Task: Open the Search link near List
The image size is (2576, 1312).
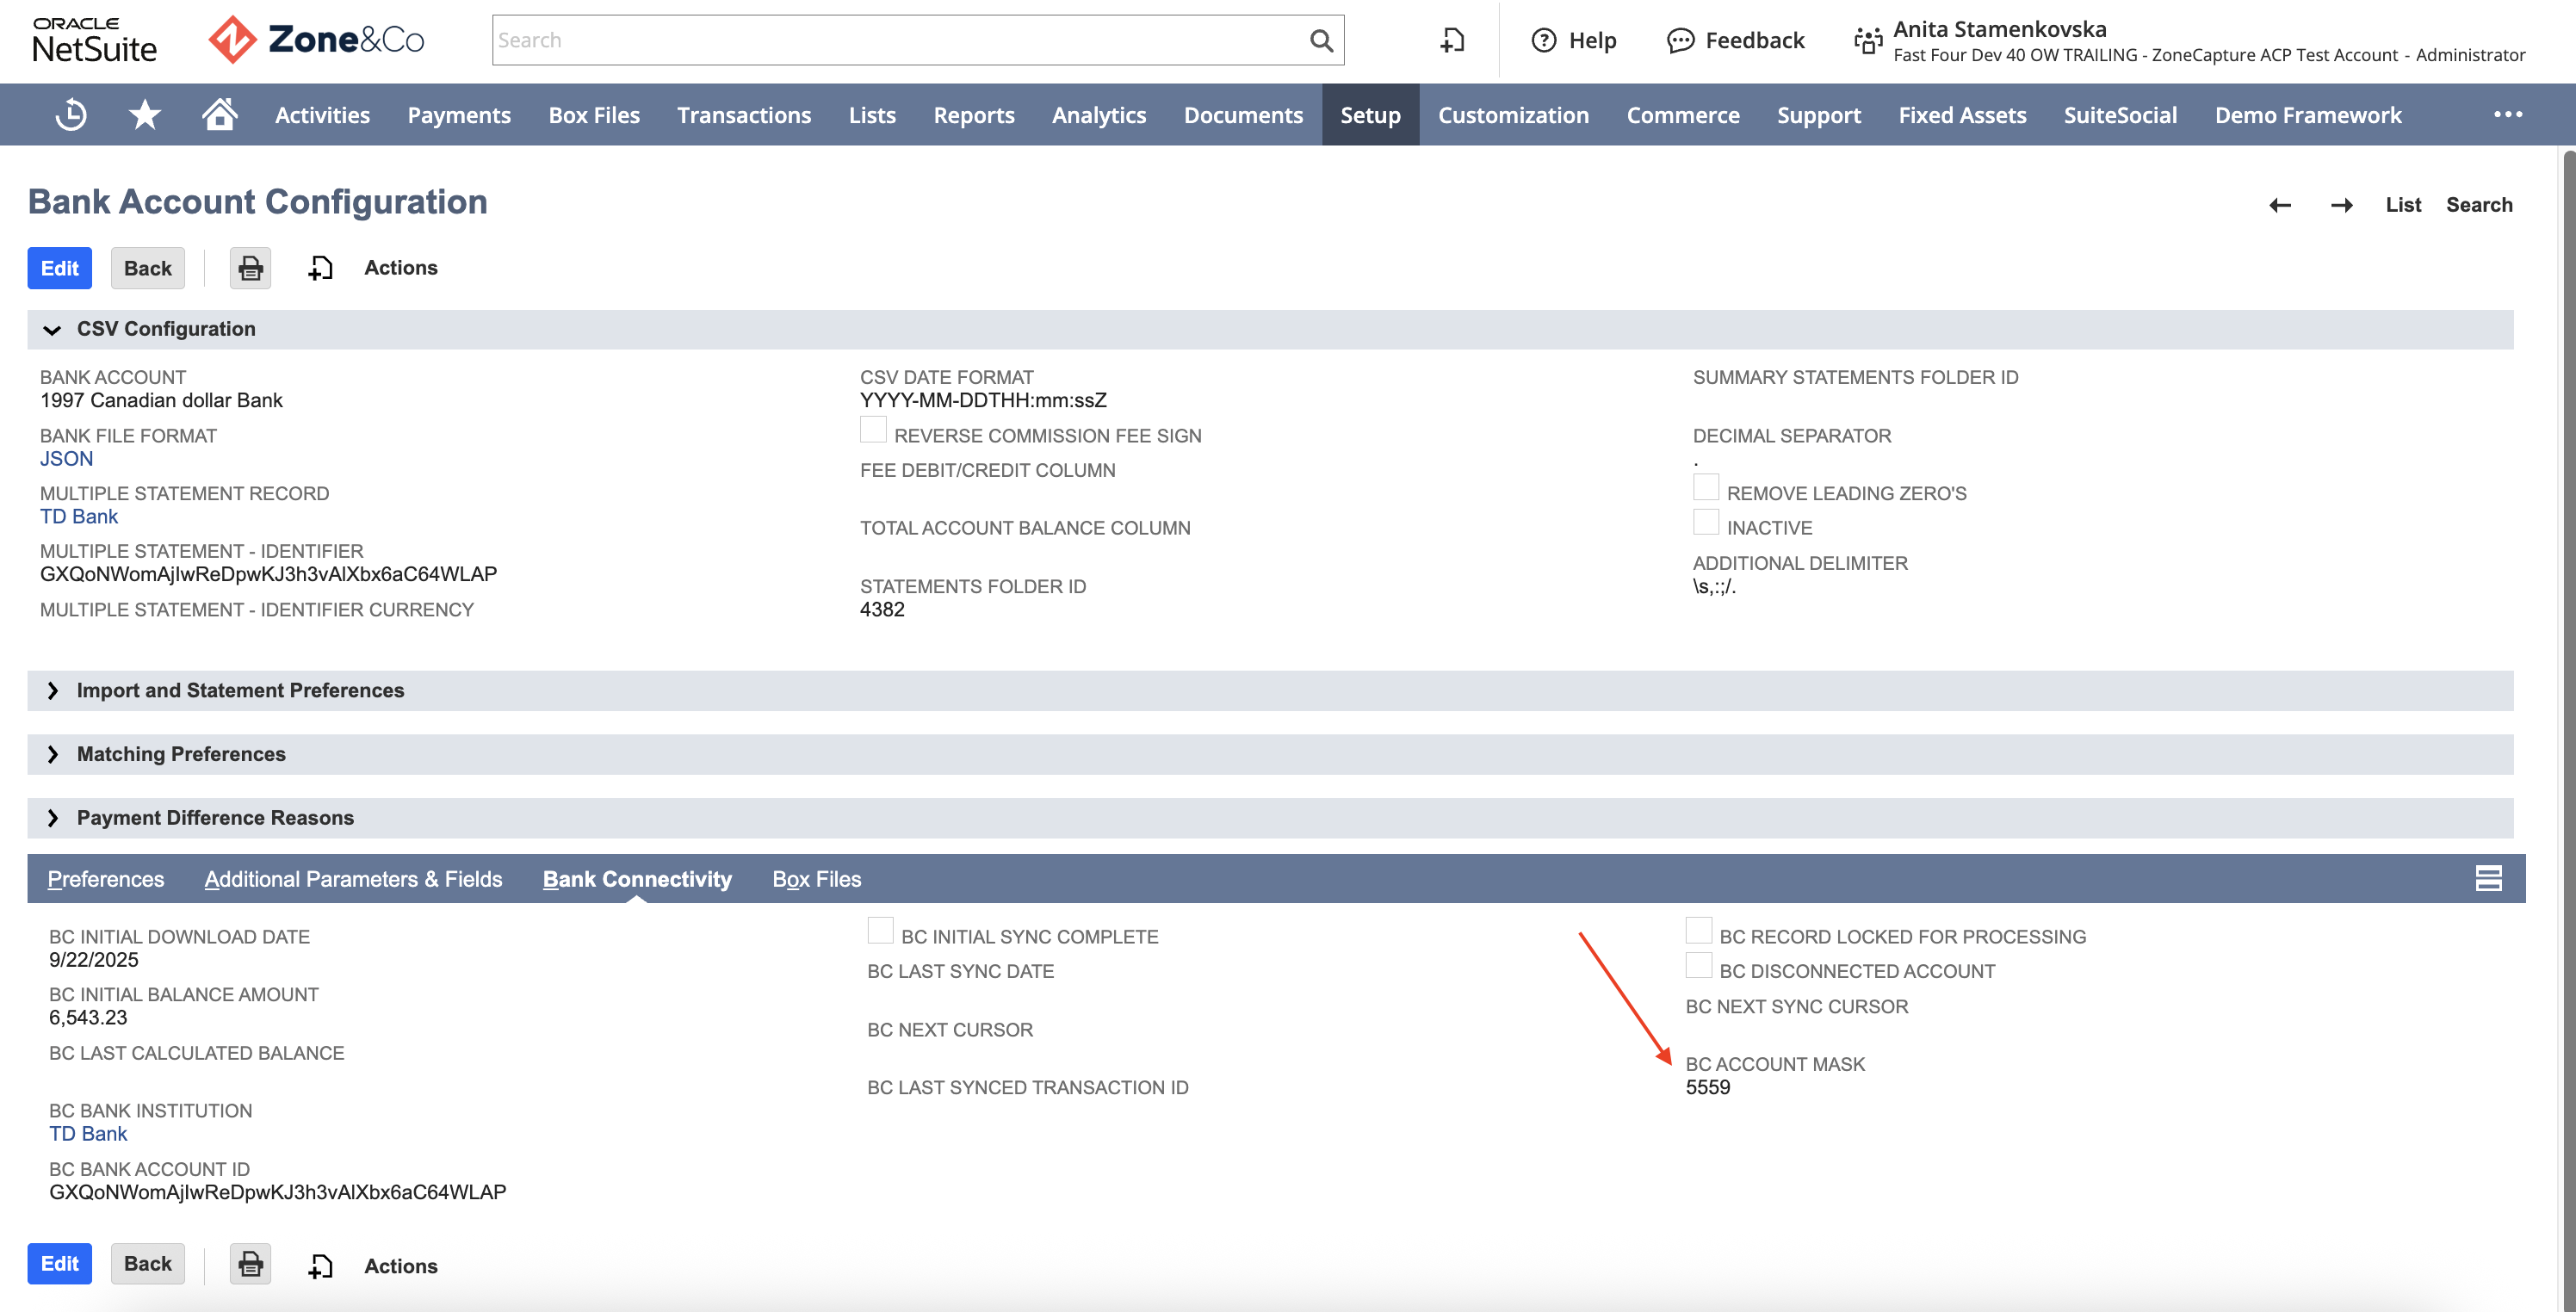Action: (2479, 205)
